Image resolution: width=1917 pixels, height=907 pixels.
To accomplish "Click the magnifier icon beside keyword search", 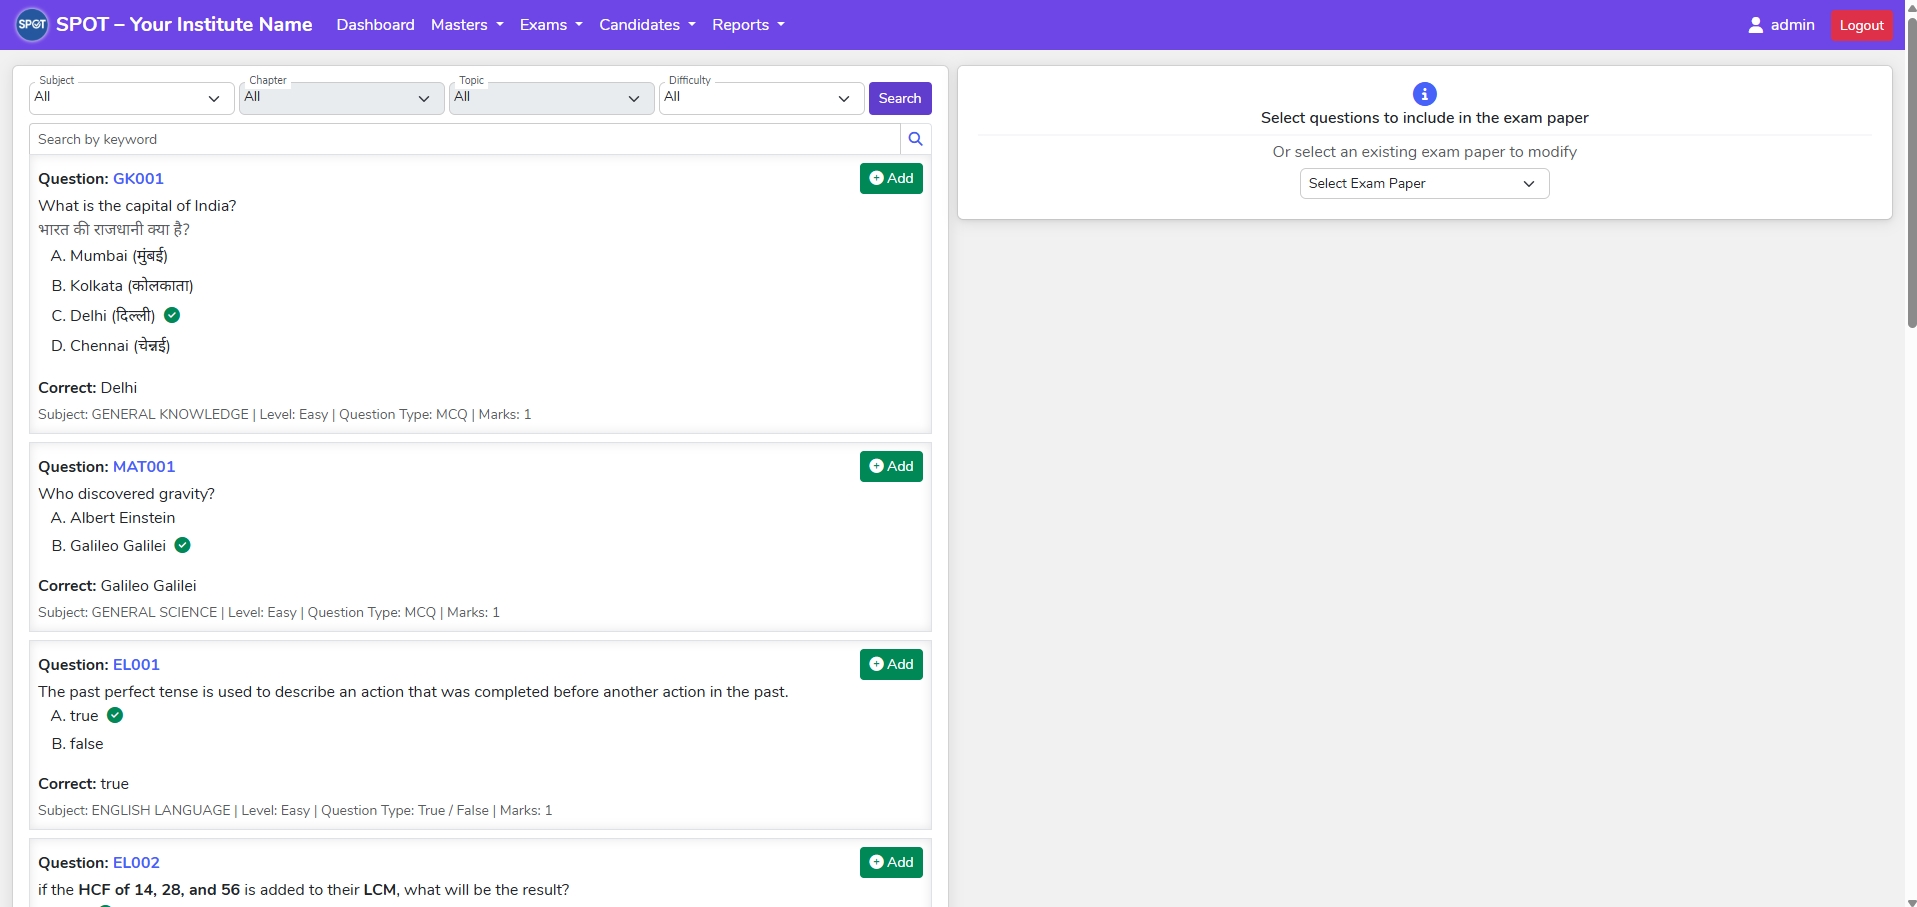I will [915, 139].
